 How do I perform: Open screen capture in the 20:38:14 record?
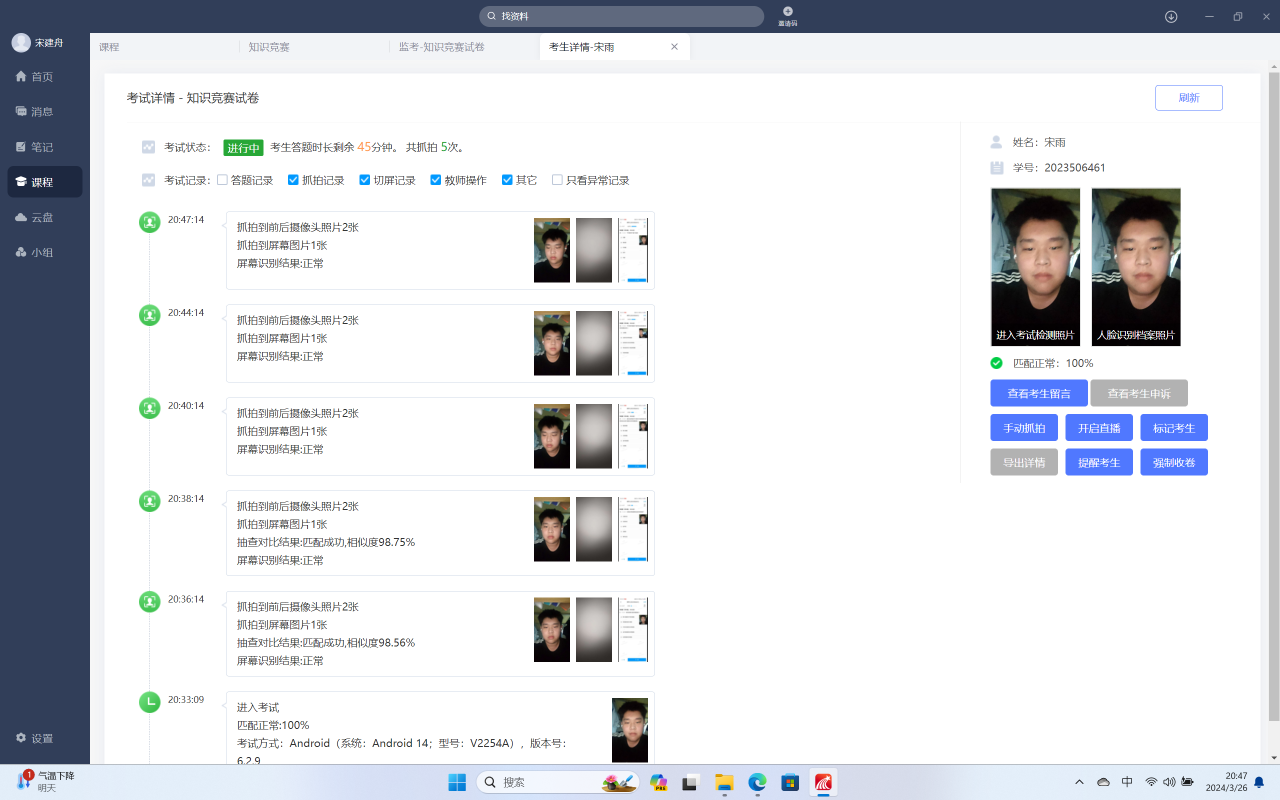pos(633,529)
